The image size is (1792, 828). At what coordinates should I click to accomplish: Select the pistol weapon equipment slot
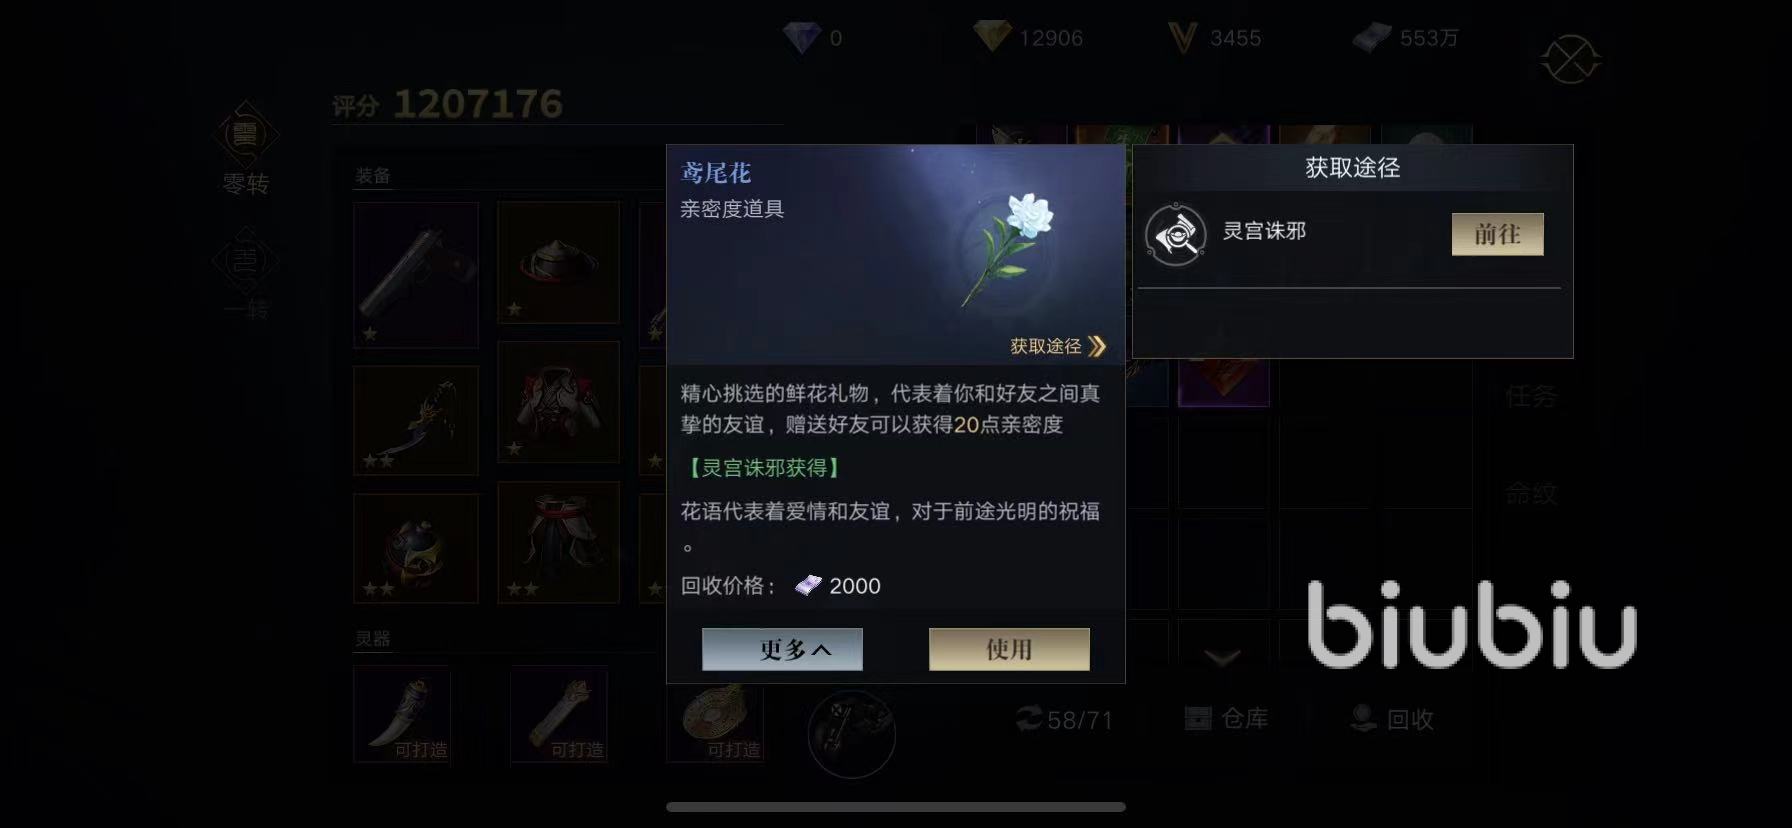(x=416, y=274)
